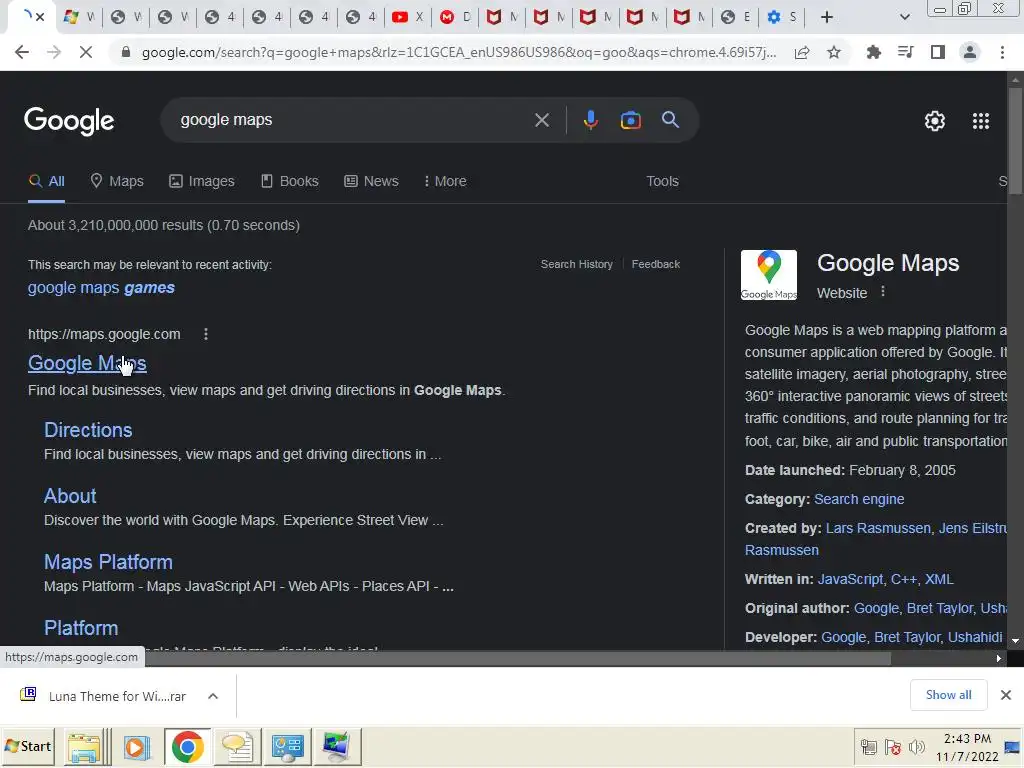This screenshot has height=768, width=1024.
Task: Open the options dots next to maps.google.com
Action: [206, 334]
